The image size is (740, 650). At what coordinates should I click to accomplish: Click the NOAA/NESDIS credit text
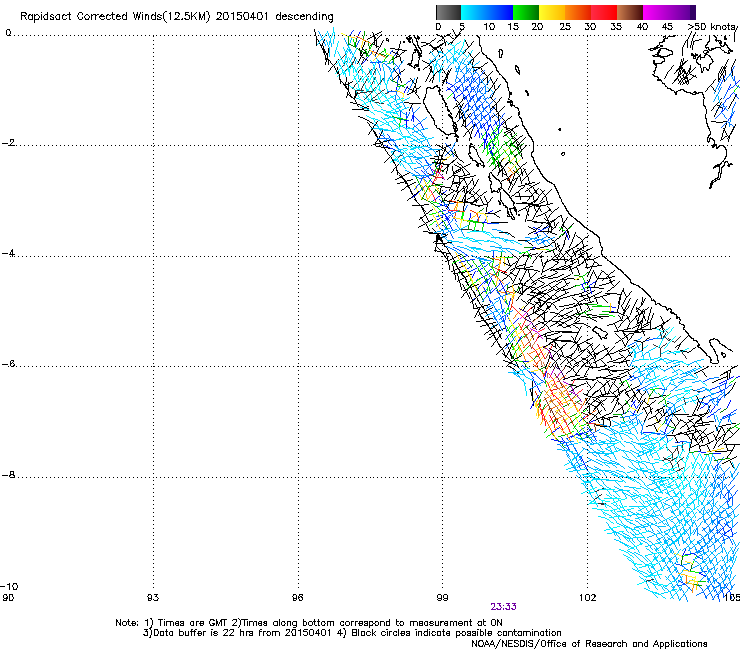[589, 644]
